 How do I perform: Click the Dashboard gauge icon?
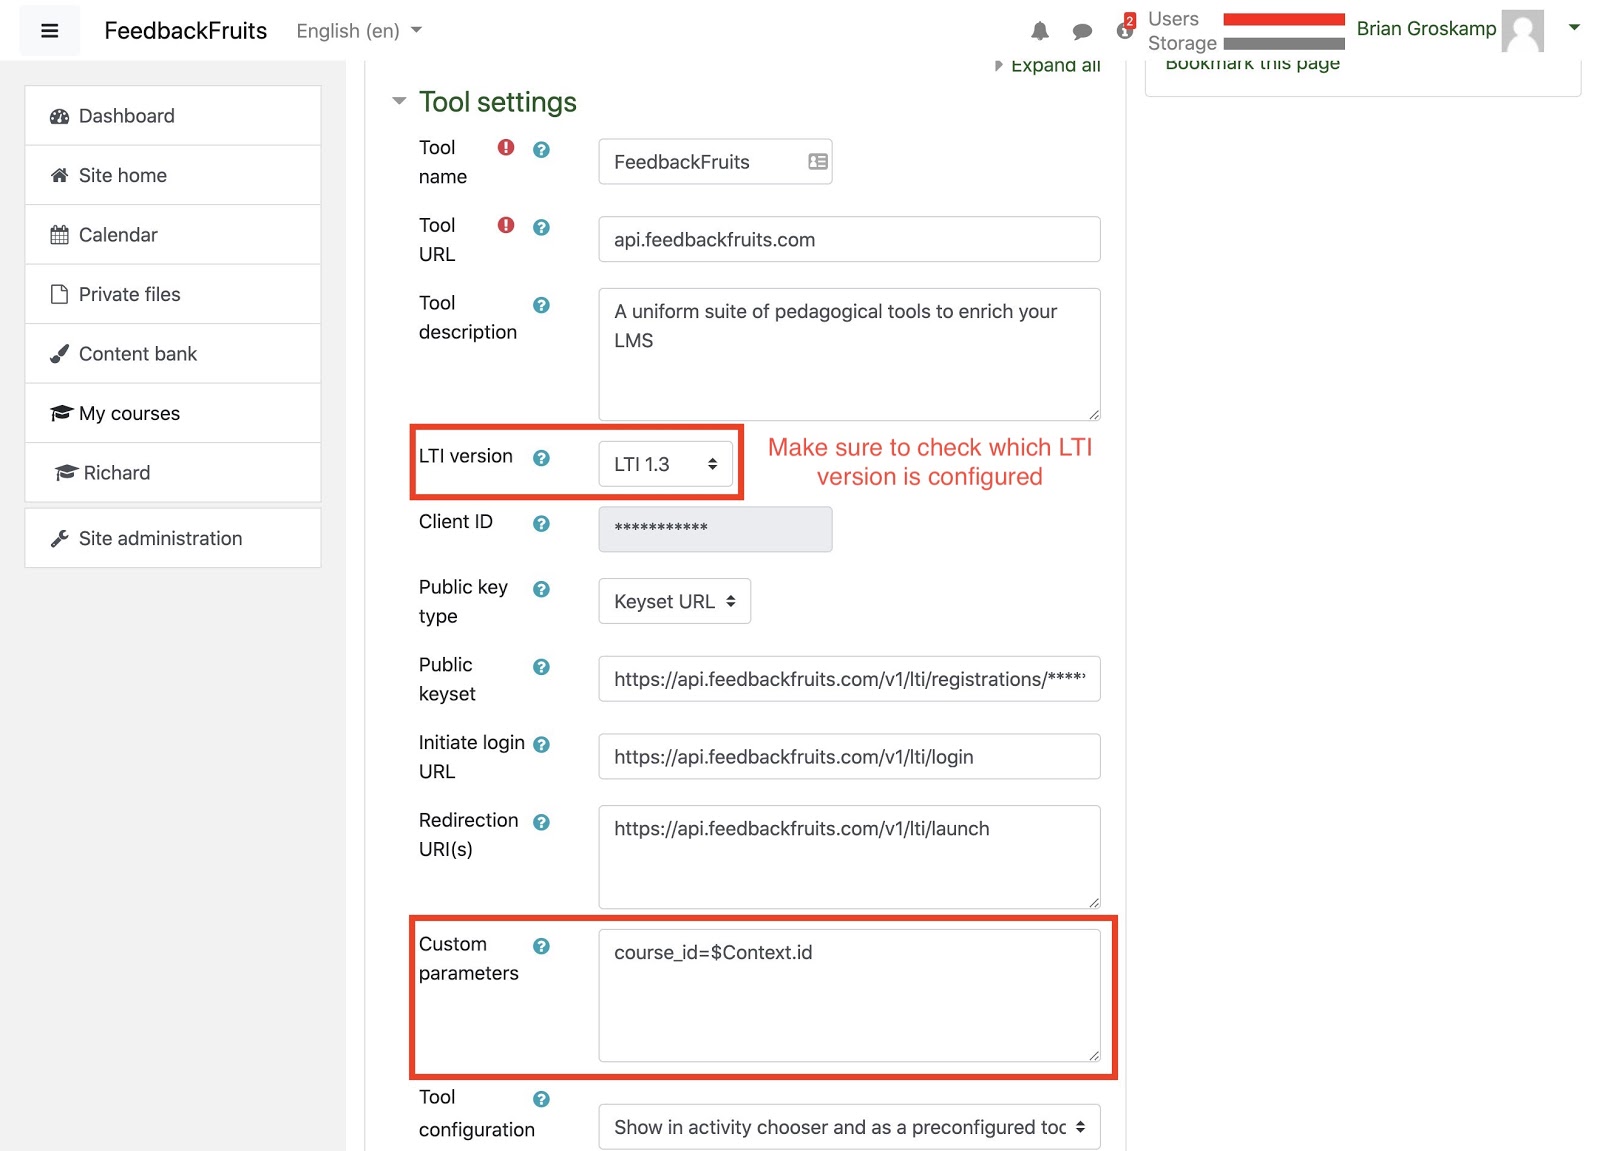tap(60, 116)
